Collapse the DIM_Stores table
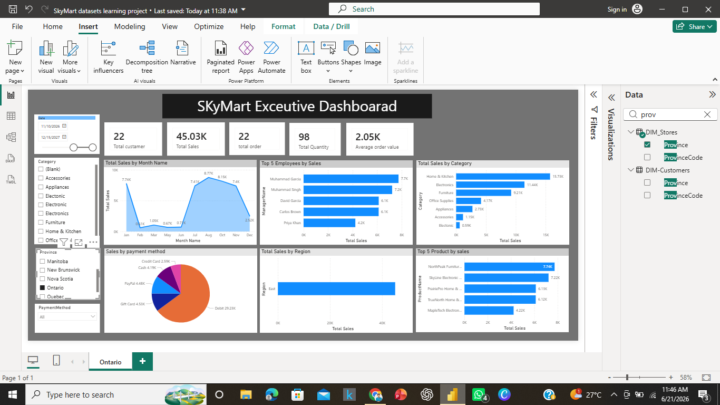 pos(631,132)
